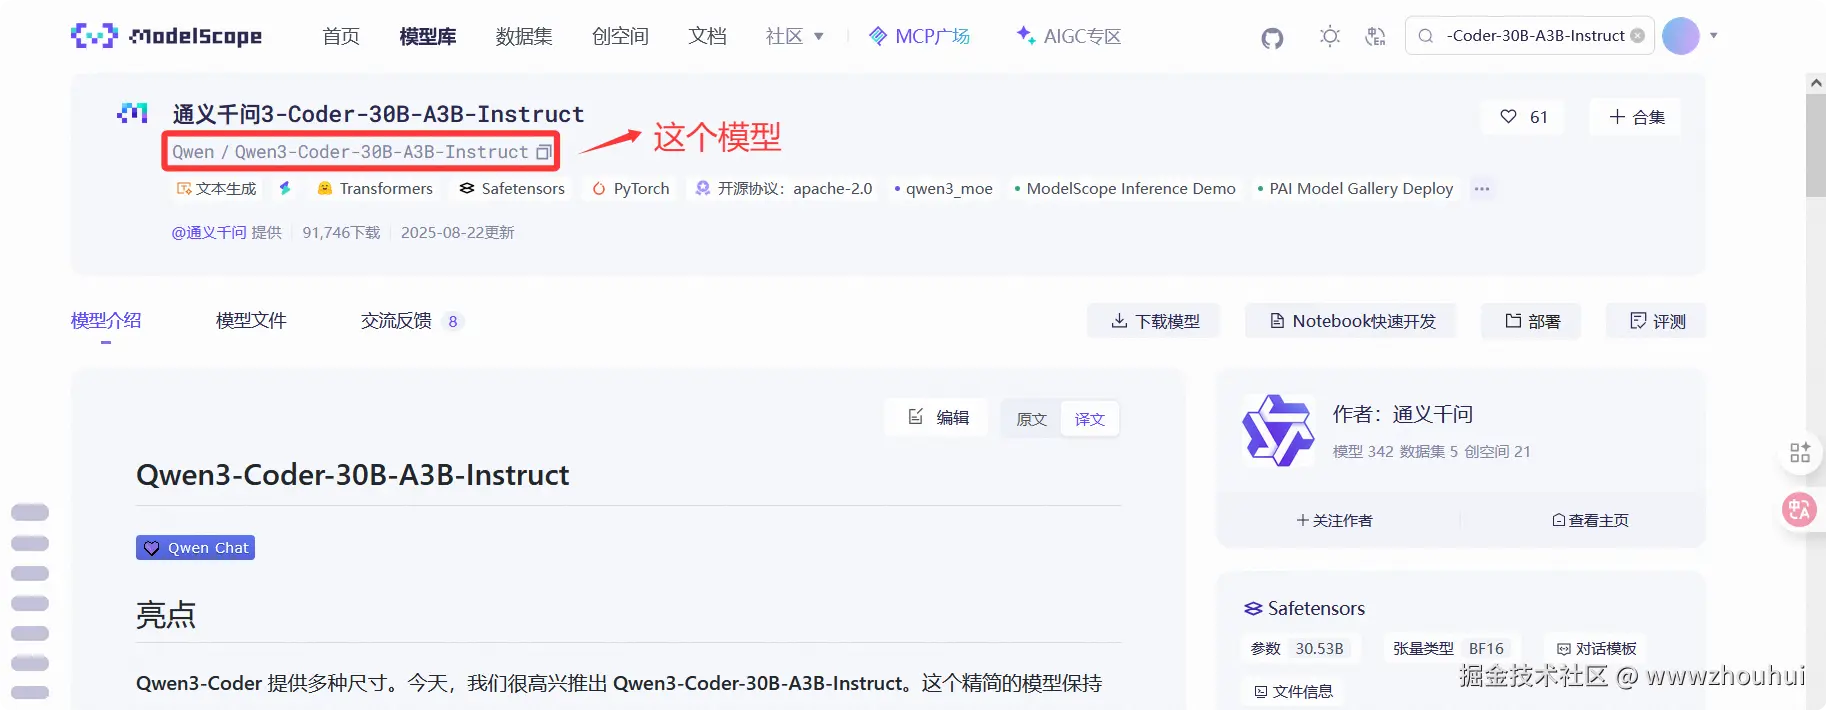This screenshot has width=1826, height=710.
Task: Open the 文件信息 file info
Action: click(1294, 691)
